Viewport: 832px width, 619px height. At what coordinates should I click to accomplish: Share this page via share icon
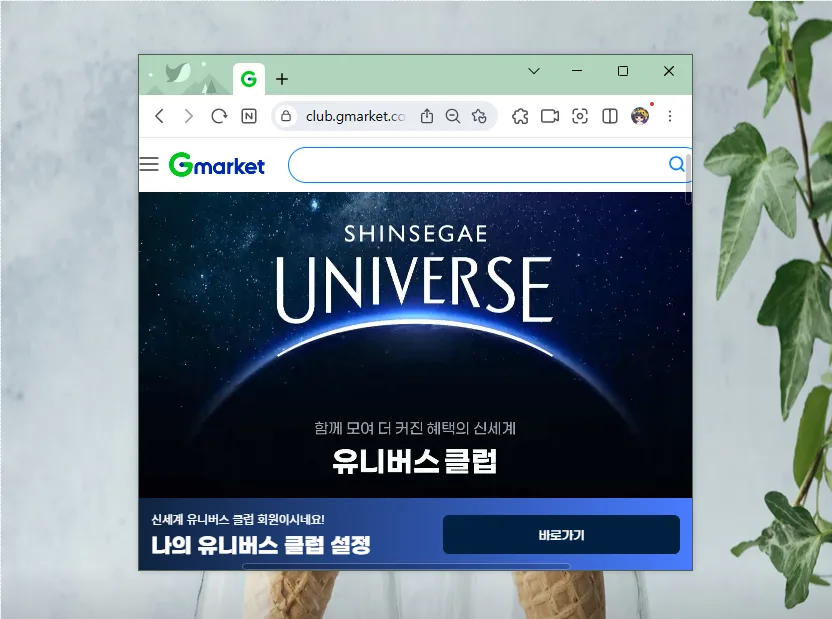tap(427, 116)
